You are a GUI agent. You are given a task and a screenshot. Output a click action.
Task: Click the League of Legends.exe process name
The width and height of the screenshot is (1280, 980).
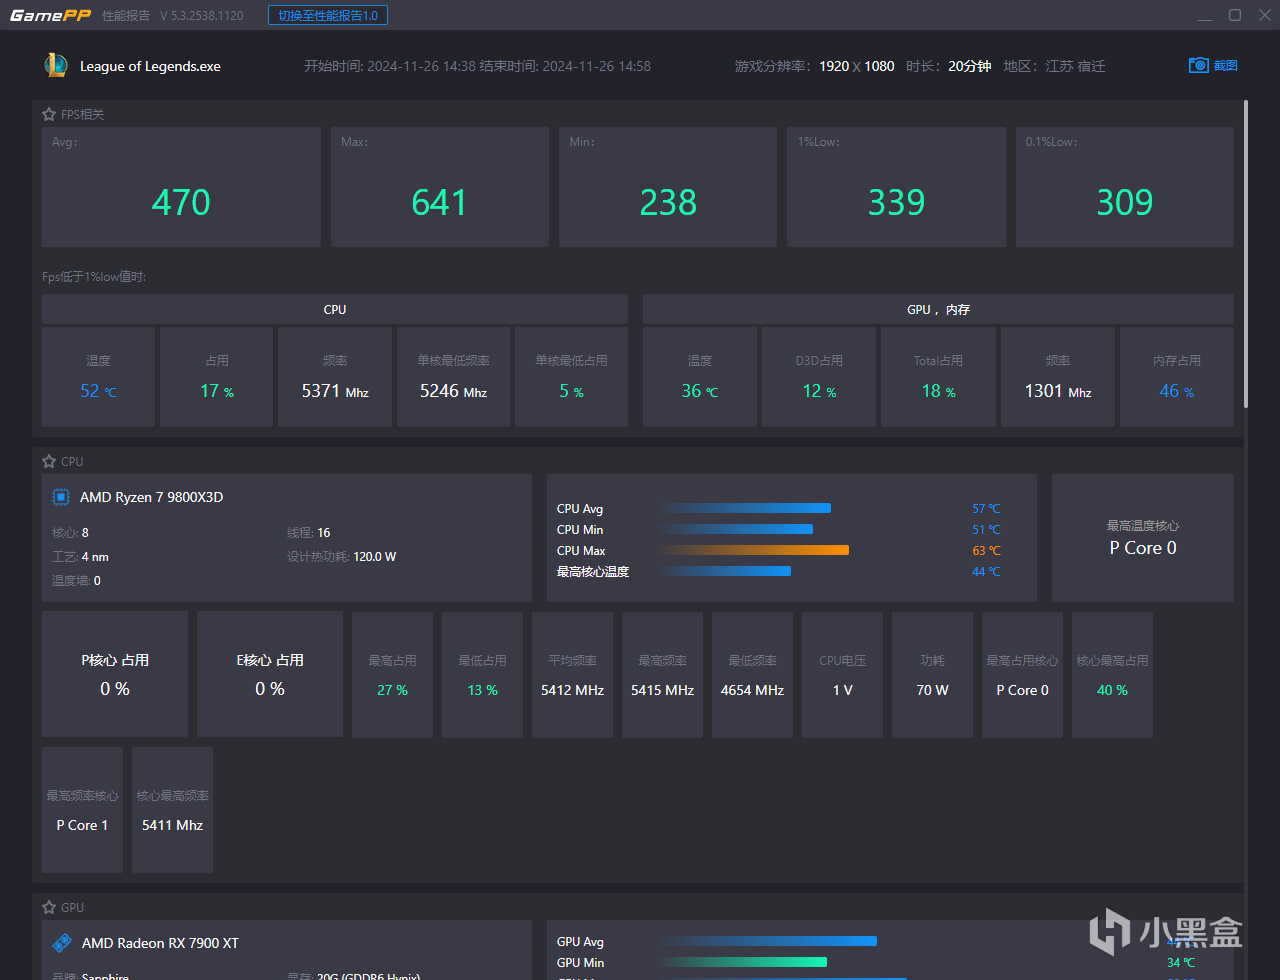(150, 66)
